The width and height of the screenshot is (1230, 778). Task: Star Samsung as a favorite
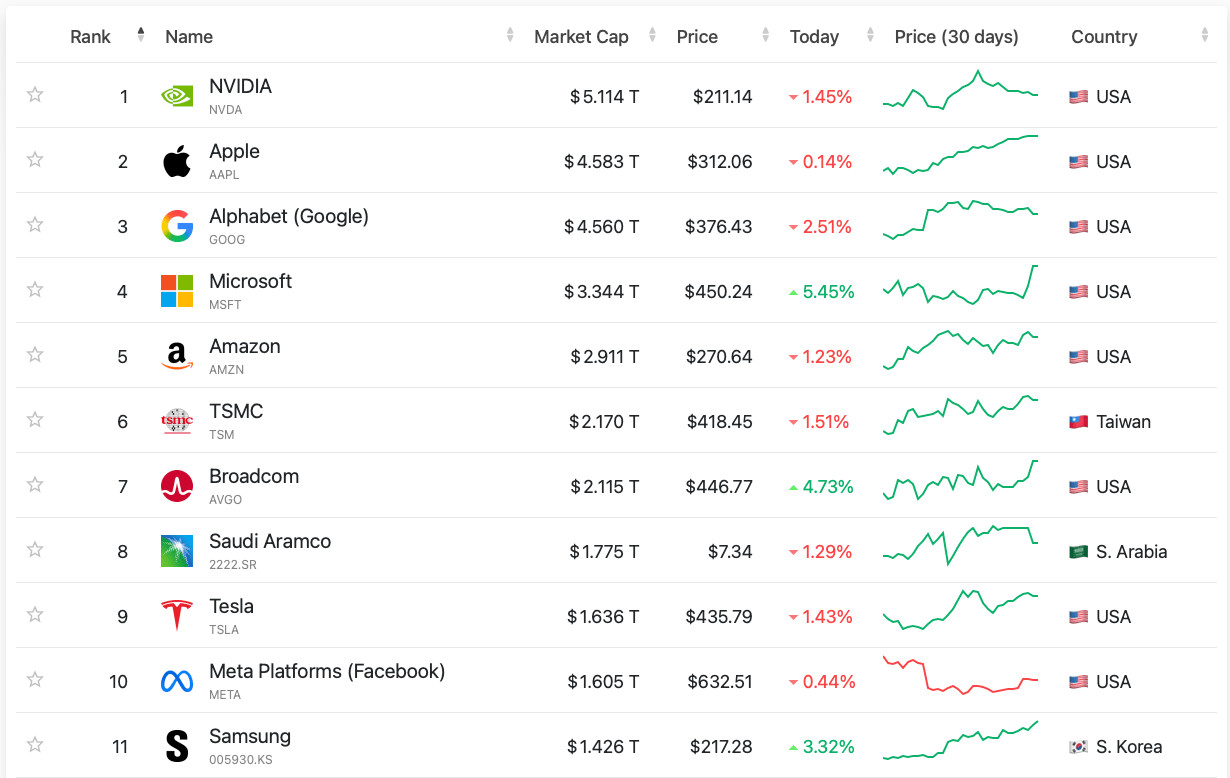(35, 745)
